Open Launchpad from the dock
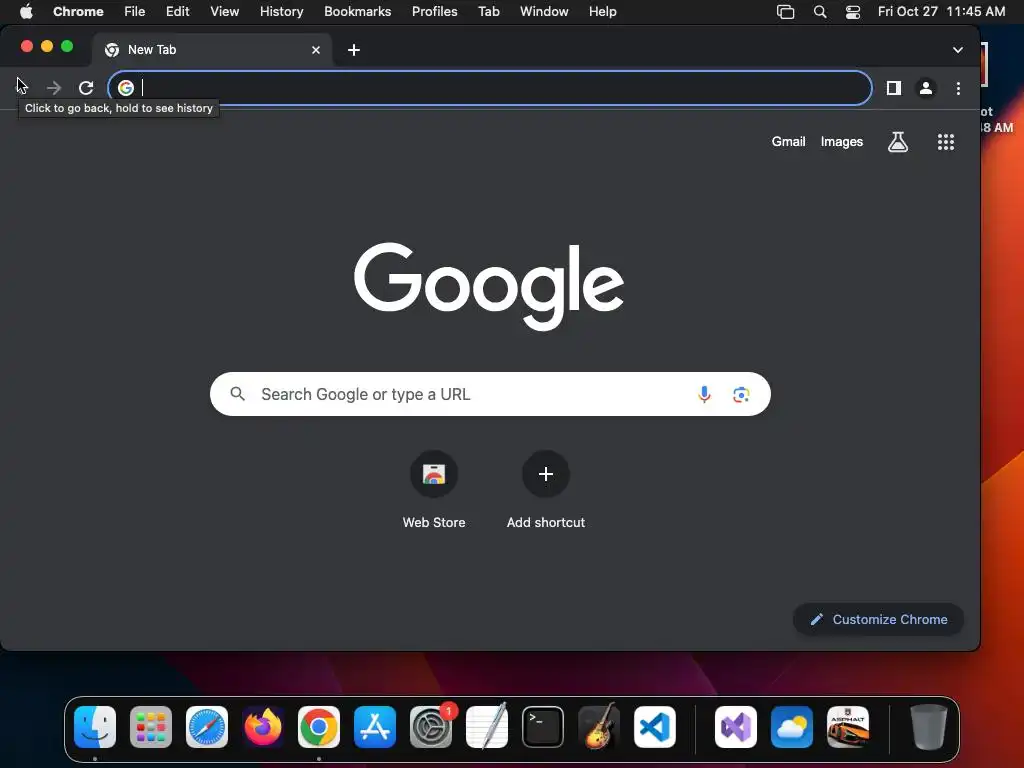 [151, 727]
